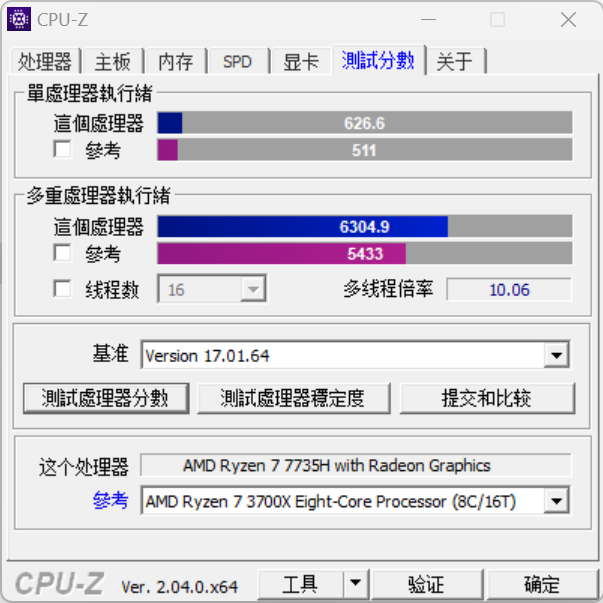
Task: Click the 确定 button
Action: [x=542, y=584]
